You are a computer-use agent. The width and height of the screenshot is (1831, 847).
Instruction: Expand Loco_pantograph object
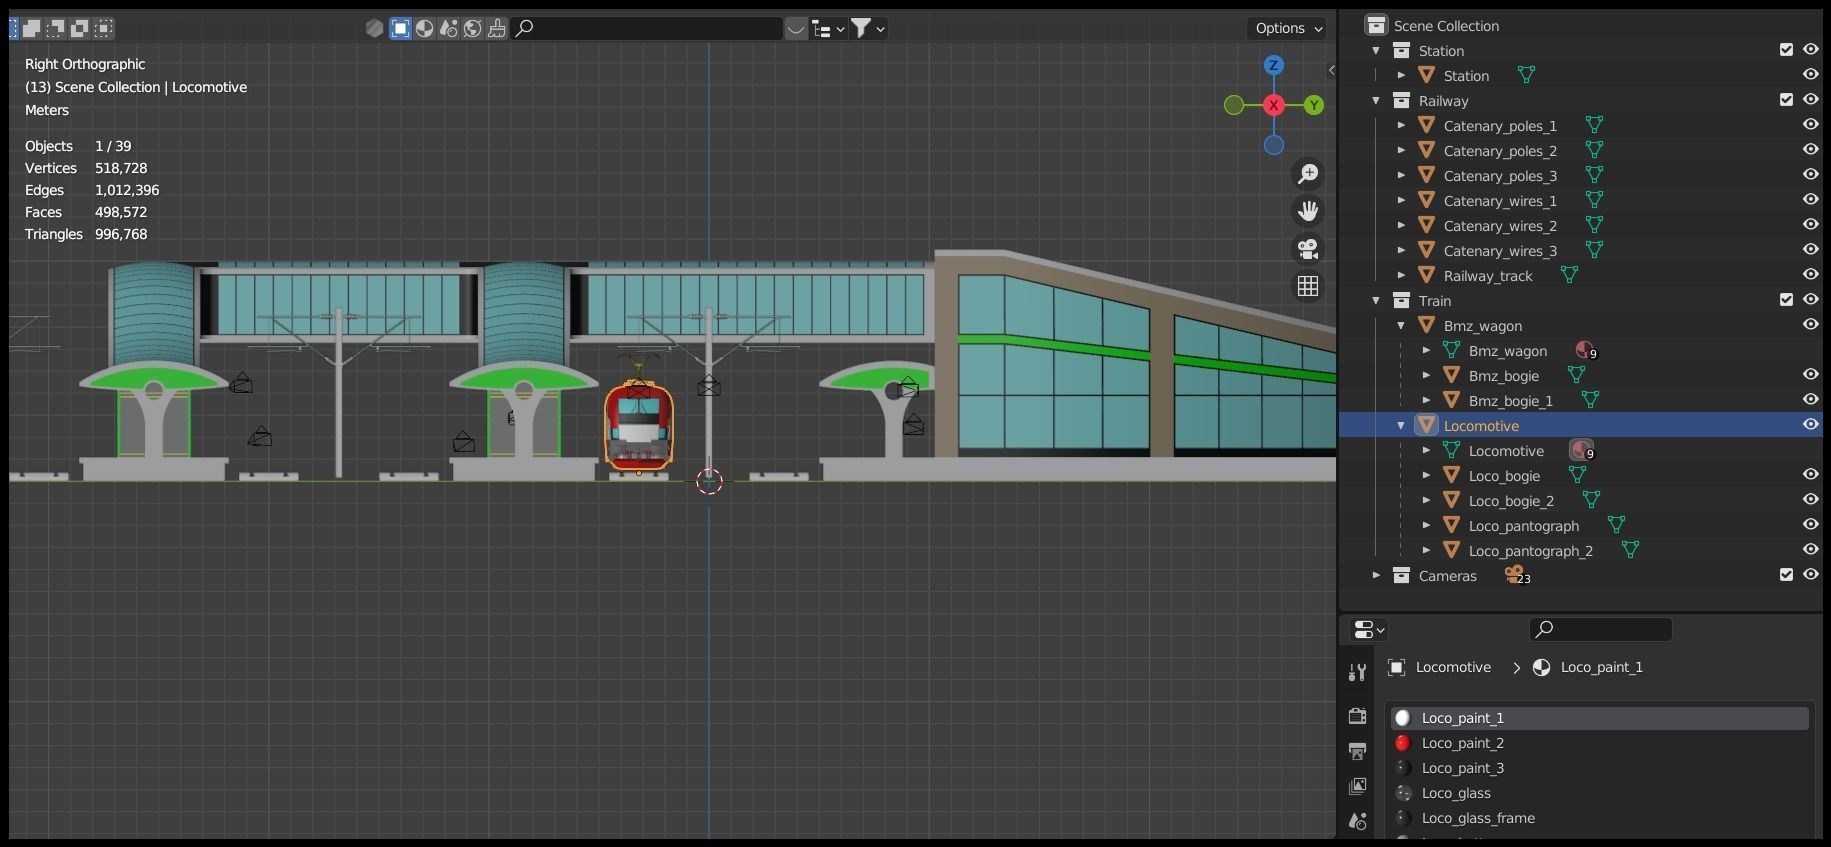click(x=1426, y=525)
